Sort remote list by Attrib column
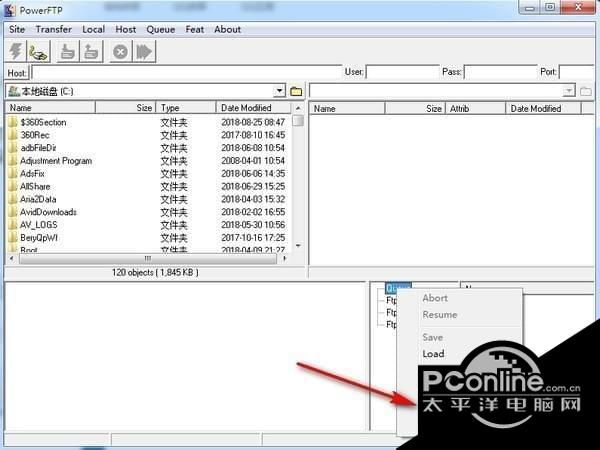Image resolution: width=600 pixels, height=450 pixels. pyautogui.click(x=476, y=109)
